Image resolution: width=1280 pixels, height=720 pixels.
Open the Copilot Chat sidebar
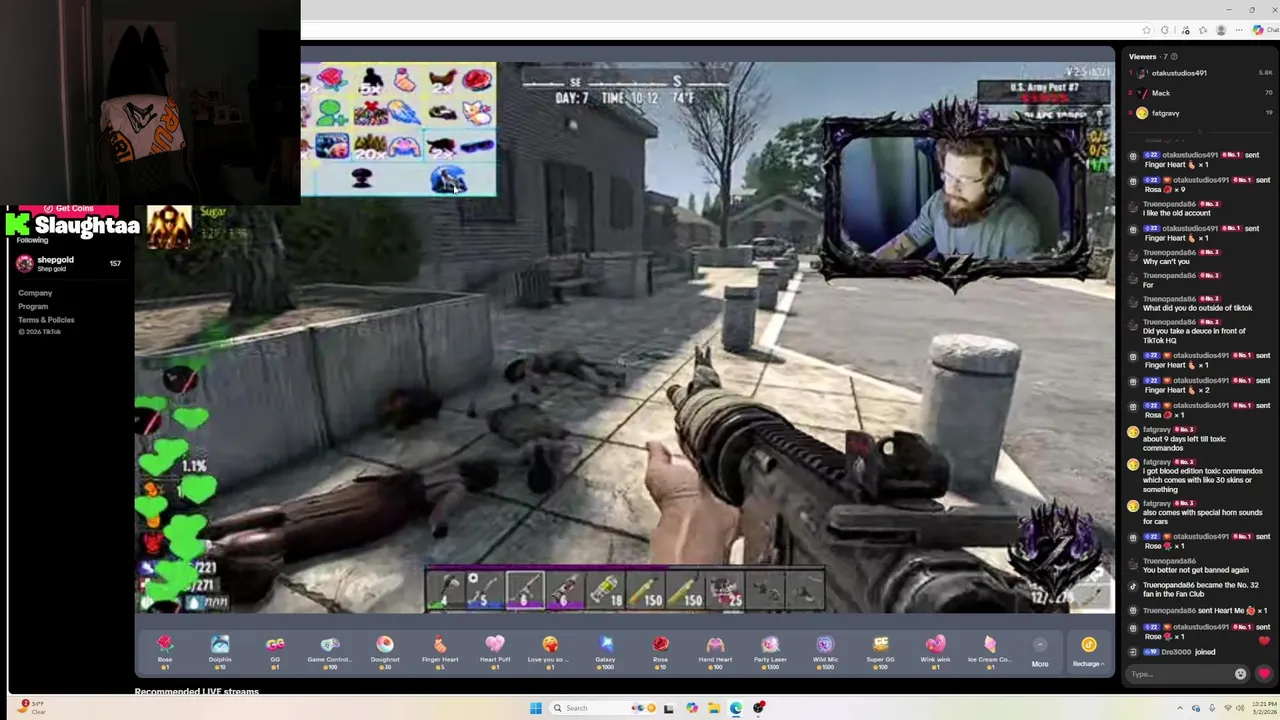coord(1263,30)
